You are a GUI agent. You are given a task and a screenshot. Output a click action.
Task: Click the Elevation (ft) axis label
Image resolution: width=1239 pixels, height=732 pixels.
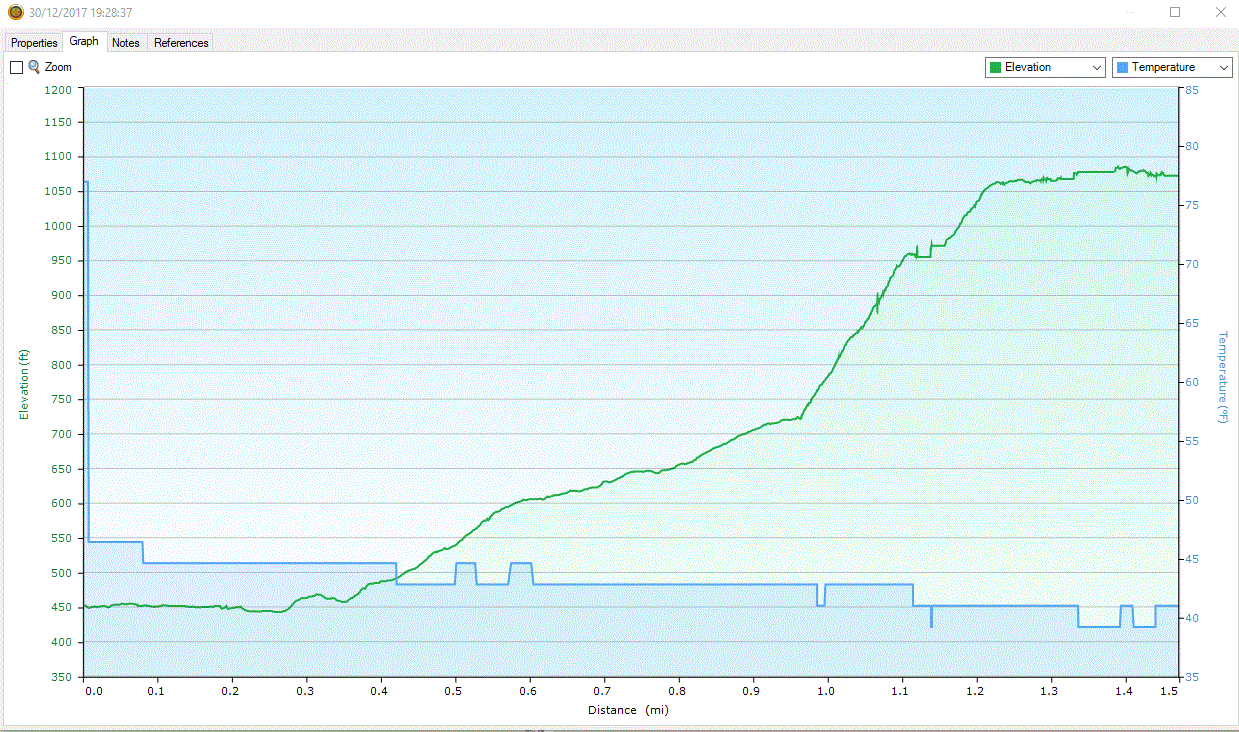(25, 384)
